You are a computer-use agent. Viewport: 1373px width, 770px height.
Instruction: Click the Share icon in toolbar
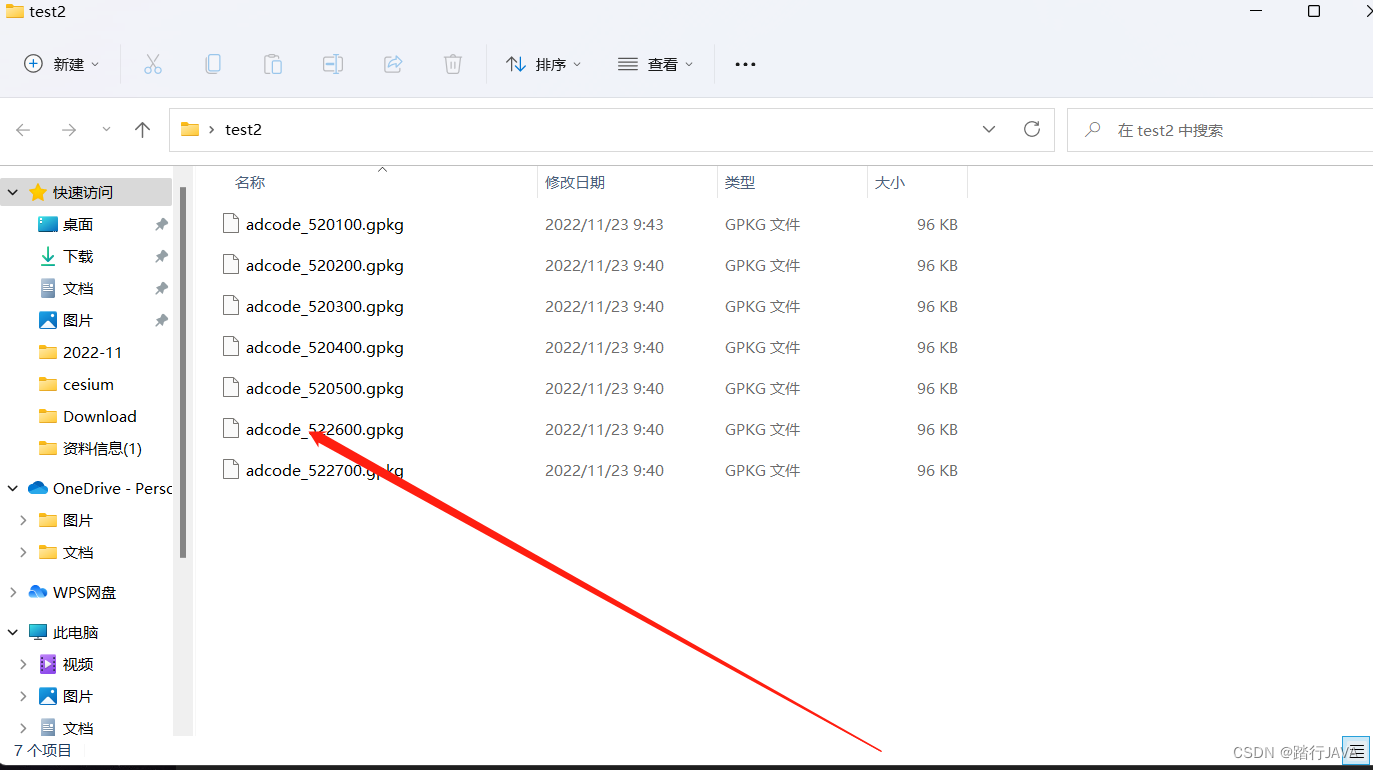tap(393, 64)
